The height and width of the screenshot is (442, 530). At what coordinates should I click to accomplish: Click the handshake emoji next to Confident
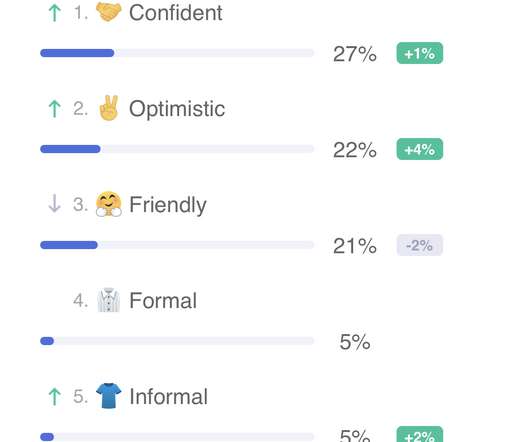point(109,12)
